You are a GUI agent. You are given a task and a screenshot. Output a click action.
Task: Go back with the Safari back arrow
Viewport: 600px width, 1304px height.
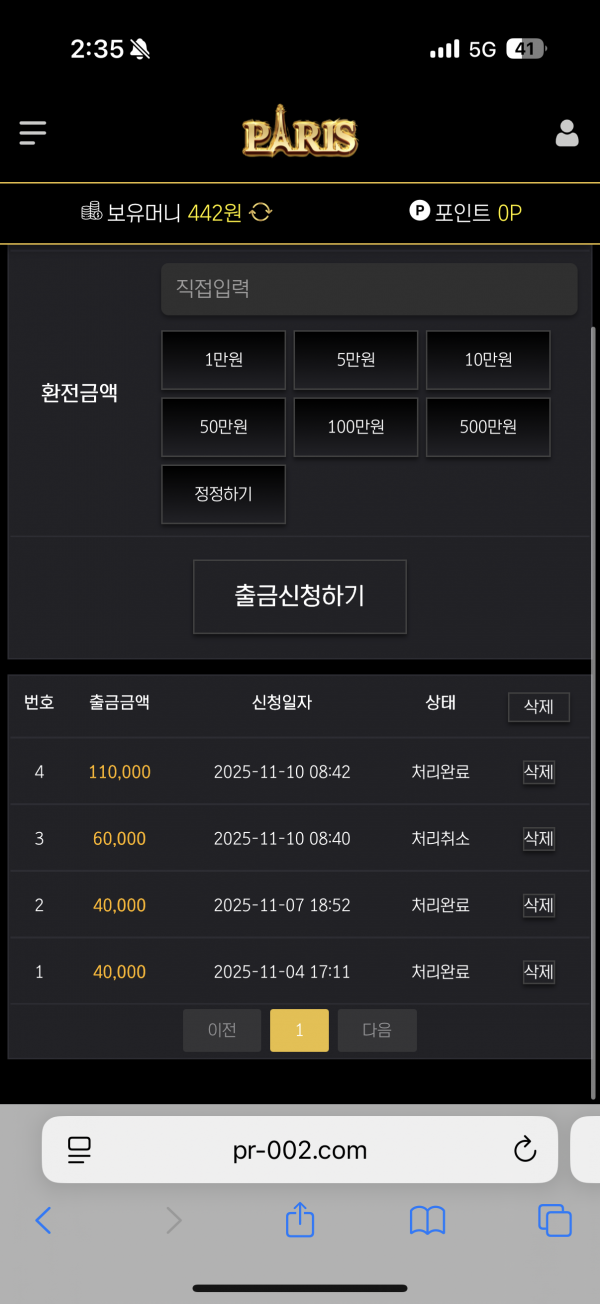(43, 1220)
